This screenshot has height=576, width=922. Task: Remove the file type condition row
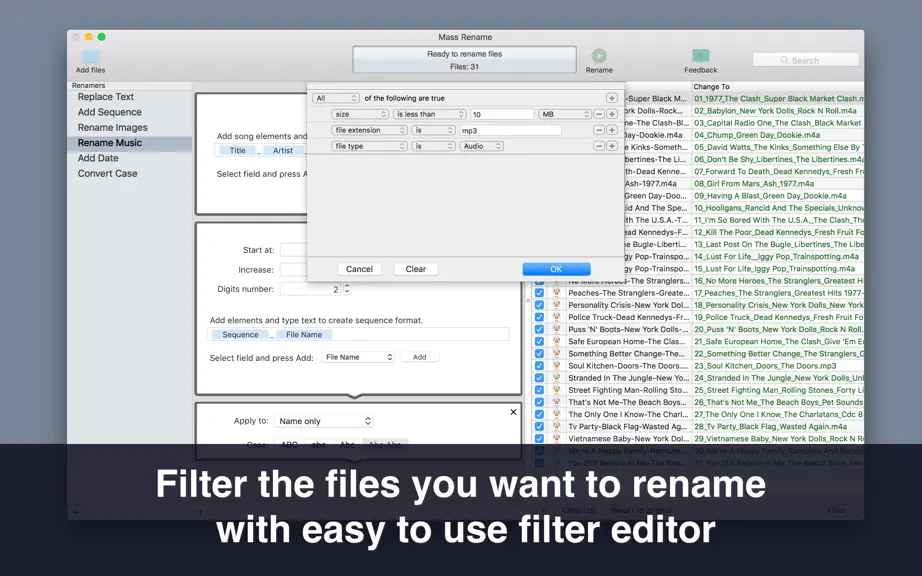(x=599, y=146)
